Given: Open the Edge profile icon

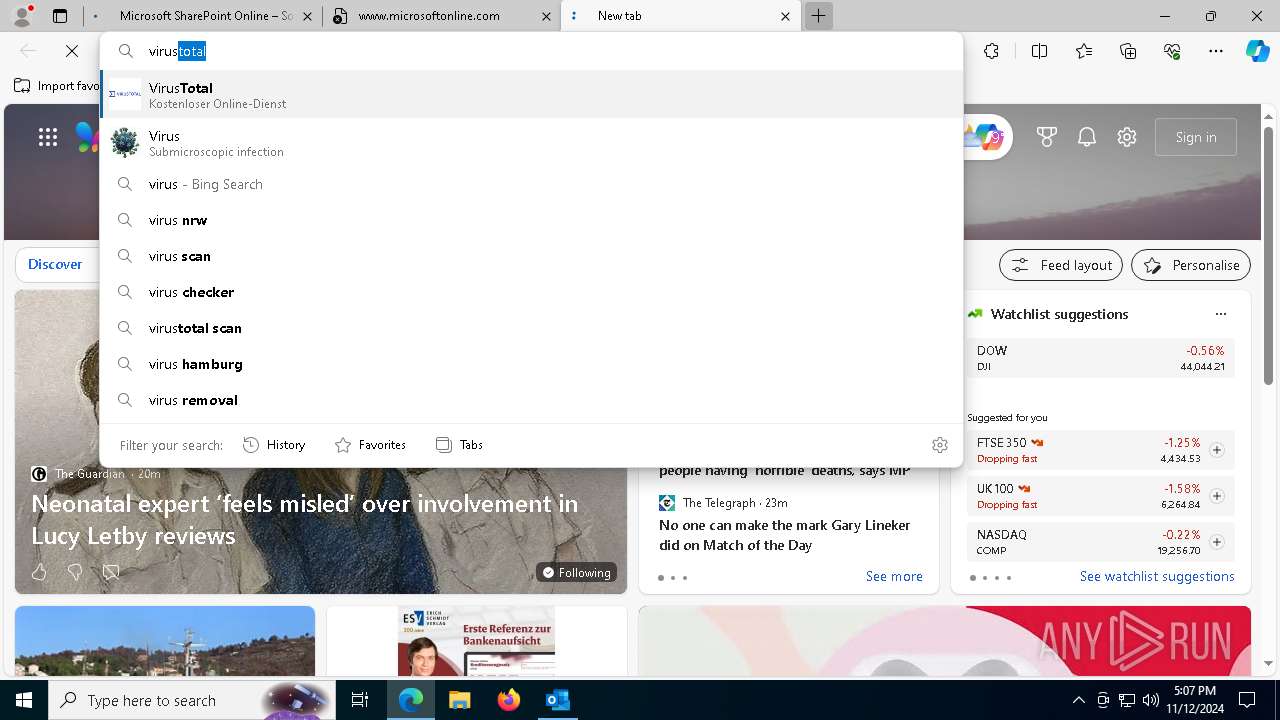Looking at the screenshot, I should (22, 16).
